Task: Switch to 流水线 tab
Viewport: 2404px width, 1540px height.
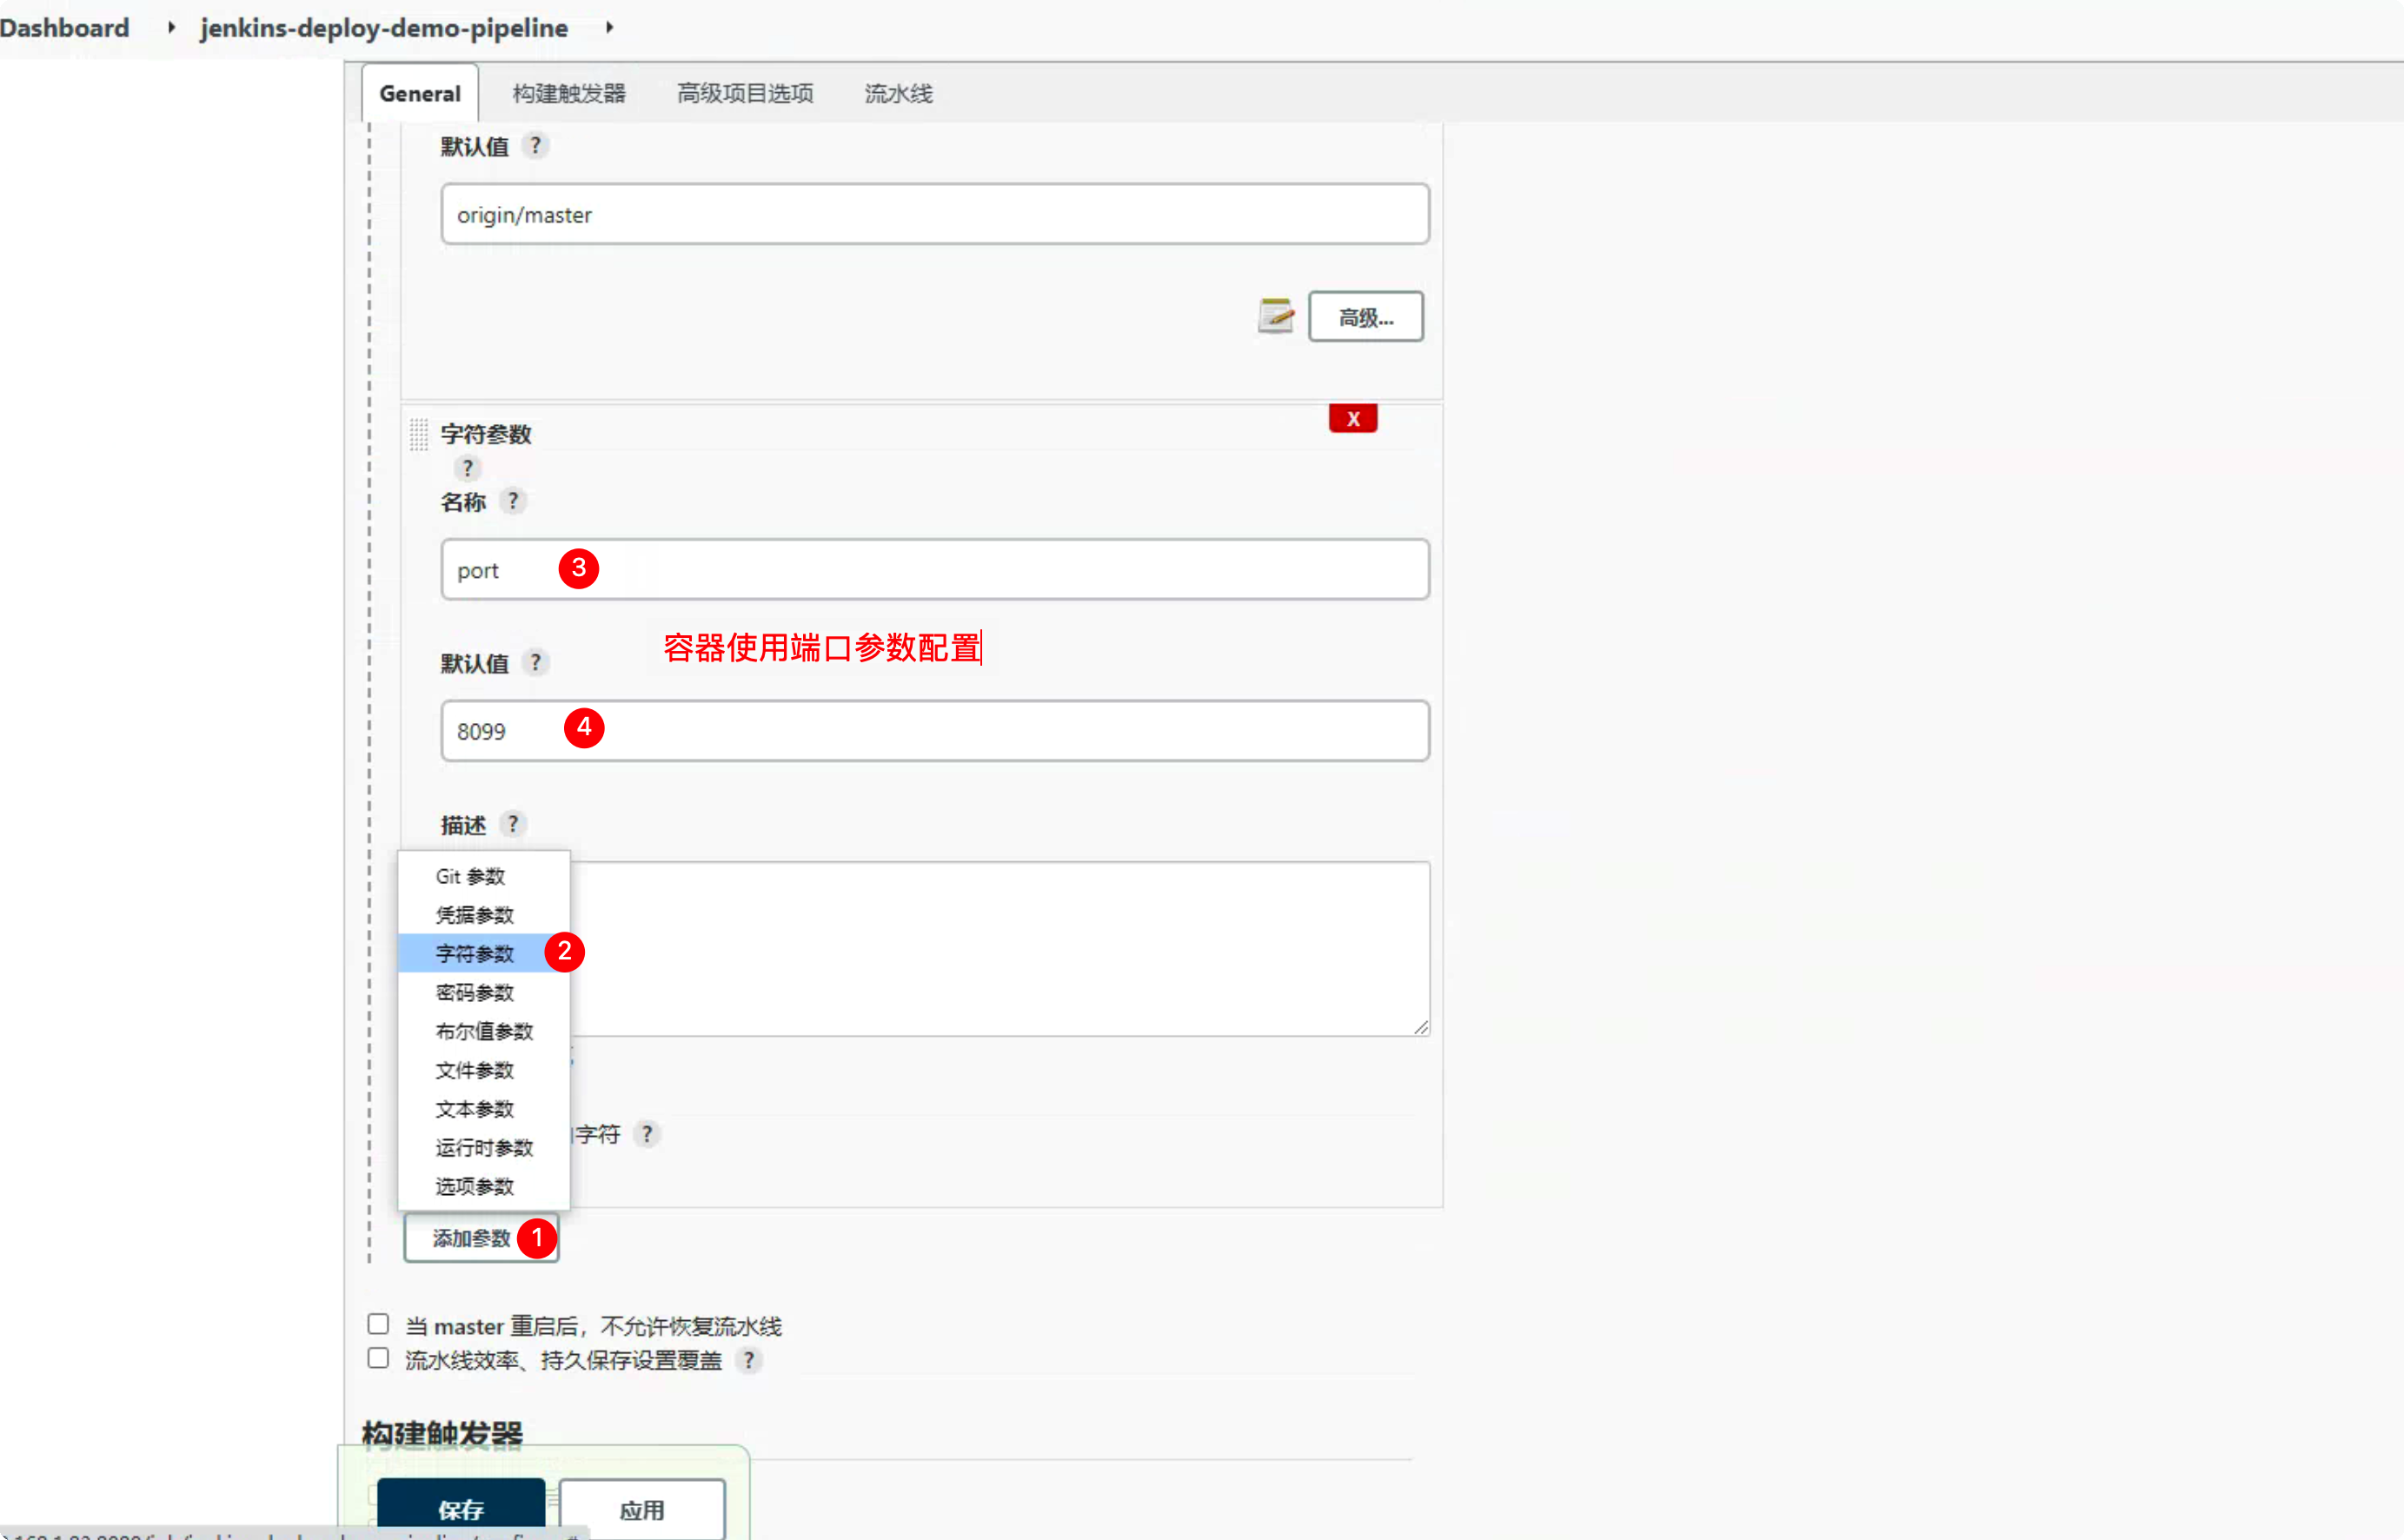Action: [898, 94]
